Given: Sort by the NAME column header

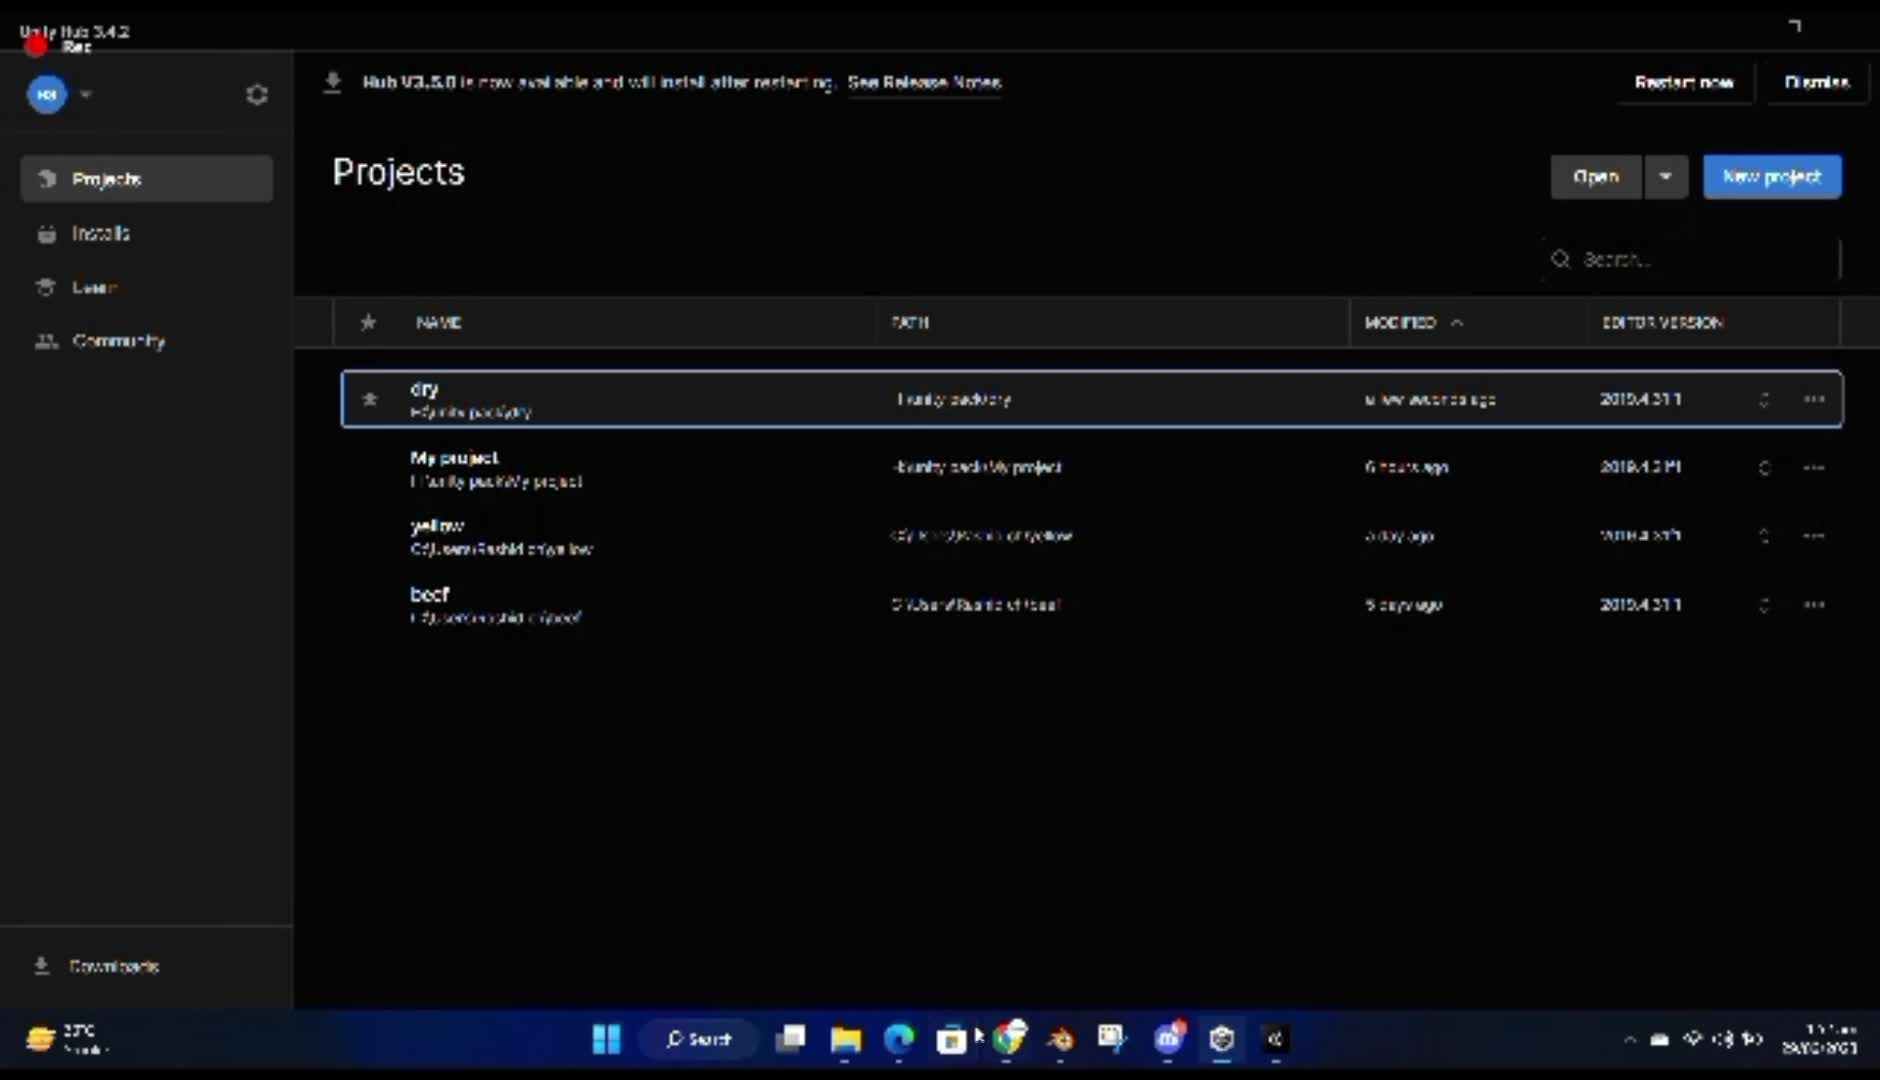Looking at the screenshot, I should 438,322.
